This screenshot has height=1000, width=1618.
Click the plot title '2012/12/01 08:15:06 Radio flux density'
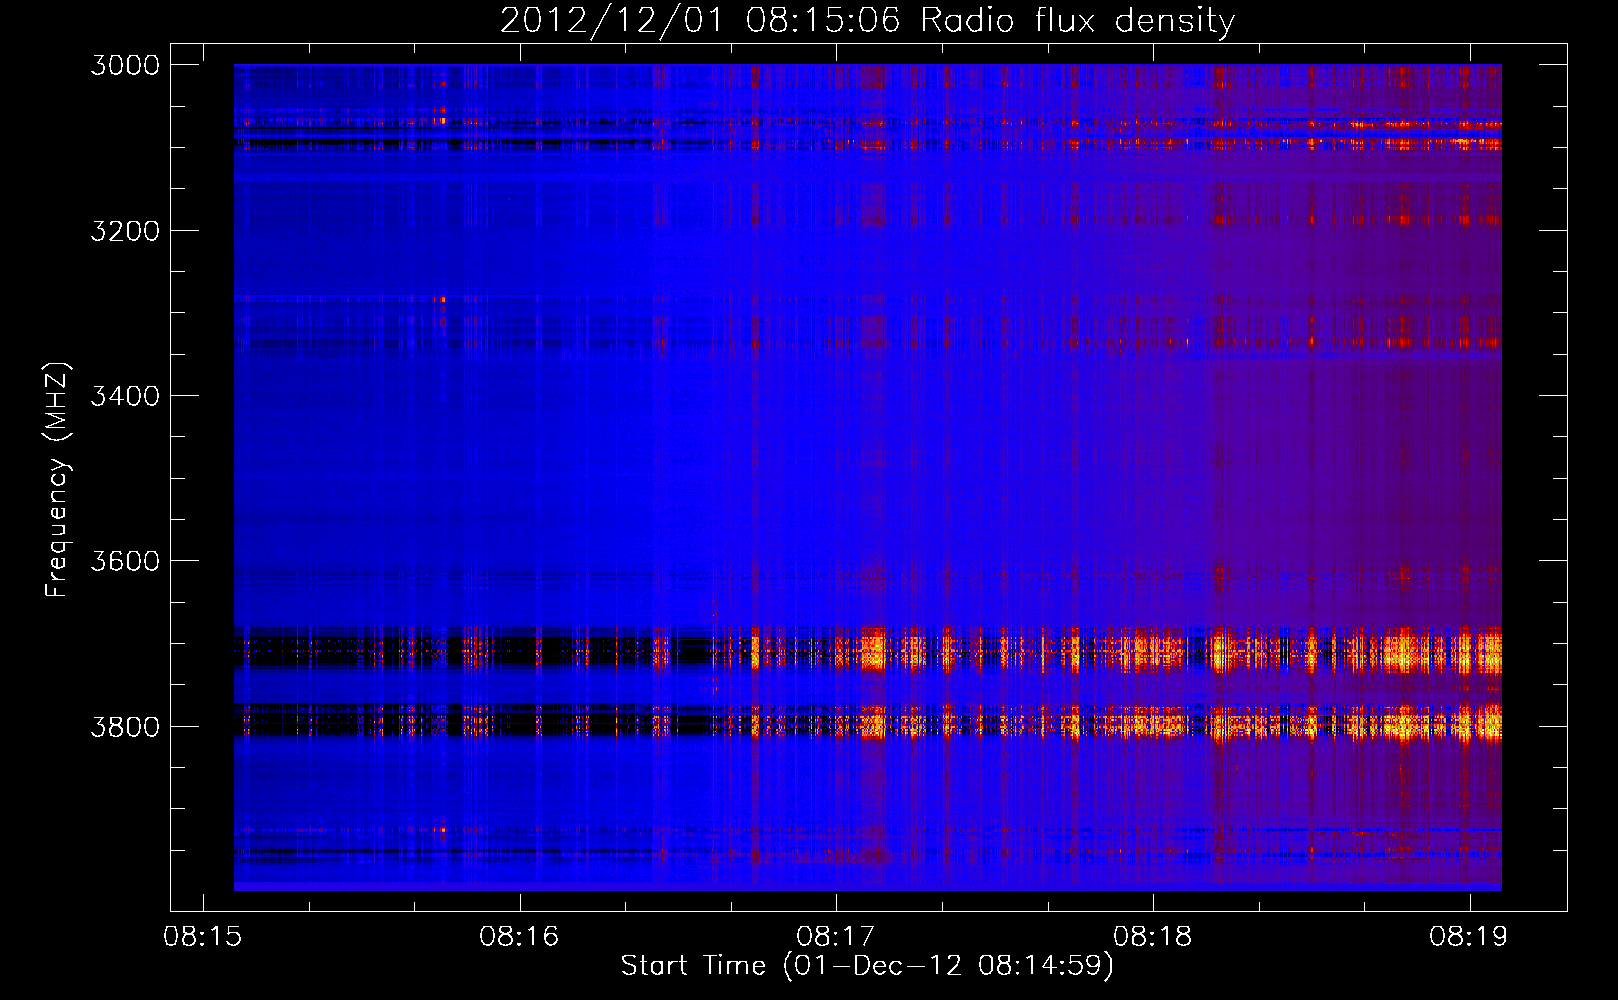click(867, 20)
